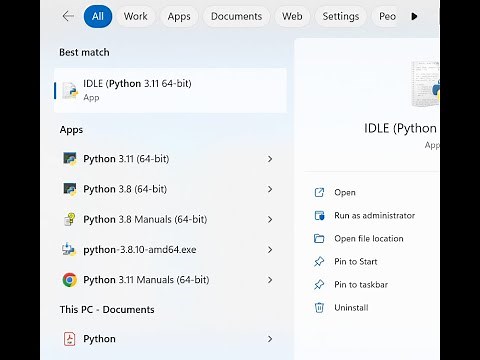
Task: Switch to the Web filter tab
Action: pyautogui.click(x=292, y=16)
